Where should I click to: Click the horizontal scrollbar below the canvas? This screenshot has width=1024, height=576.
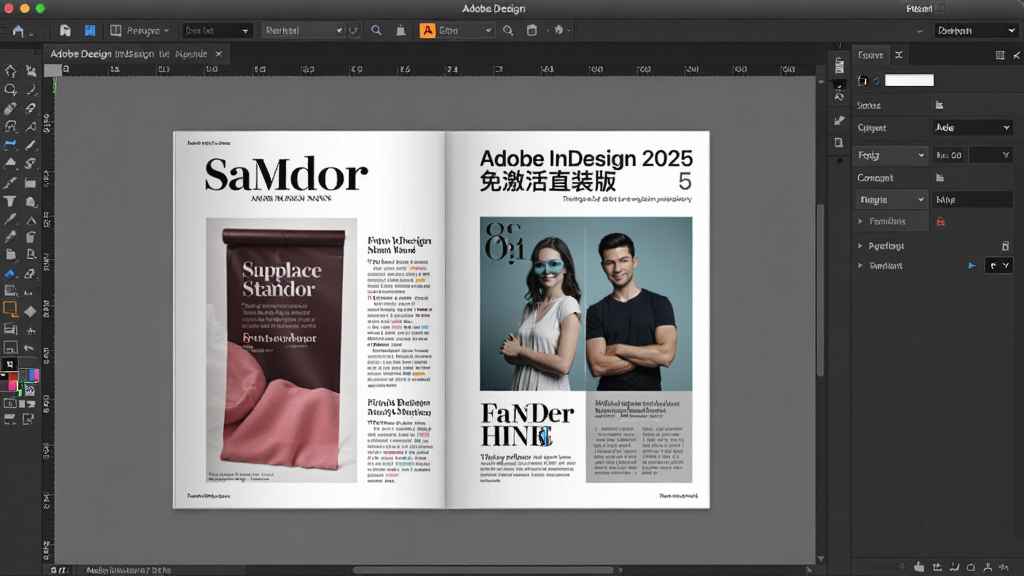pyautogui.click(x=483, y=570)
